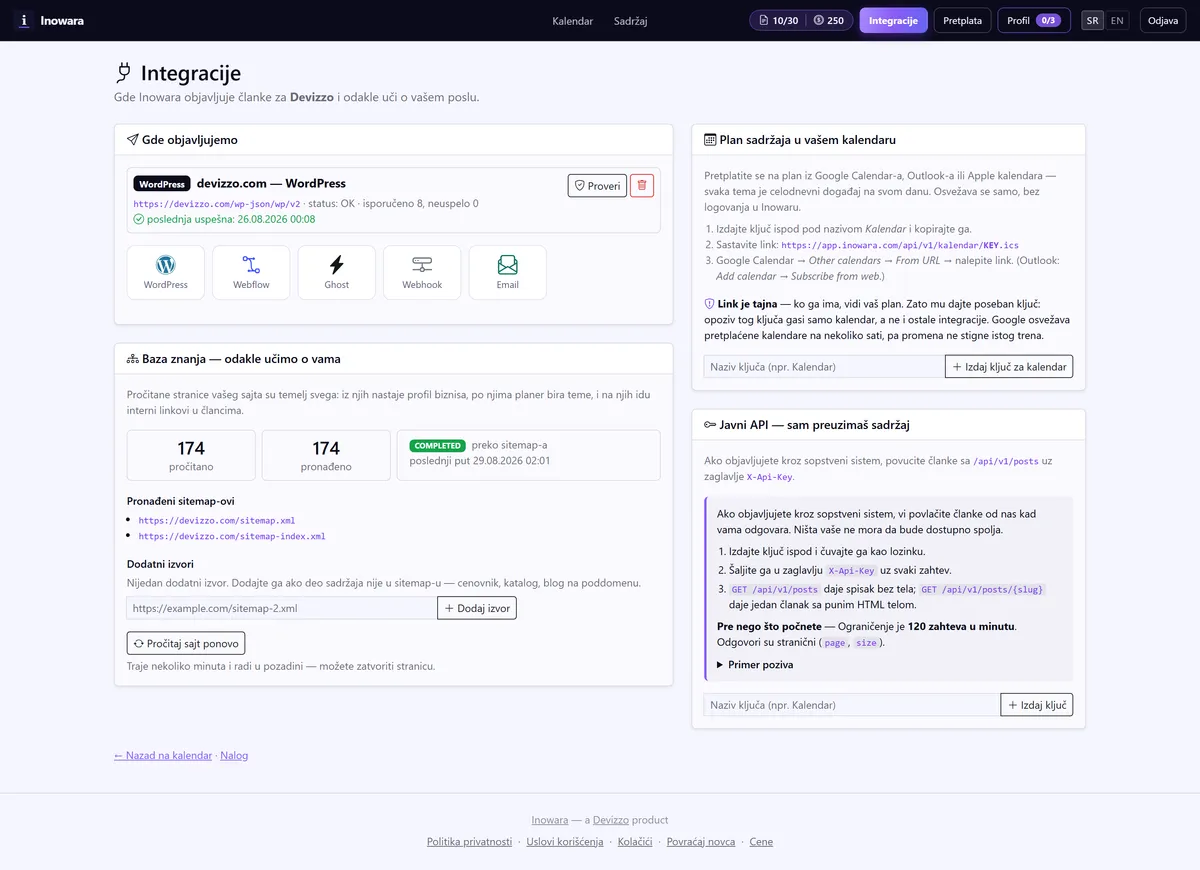Image resolution: width=1200 pixels, height=870 pixels.
Task: Select the WordPress integration tile
Action: click(x=166, y=272)
